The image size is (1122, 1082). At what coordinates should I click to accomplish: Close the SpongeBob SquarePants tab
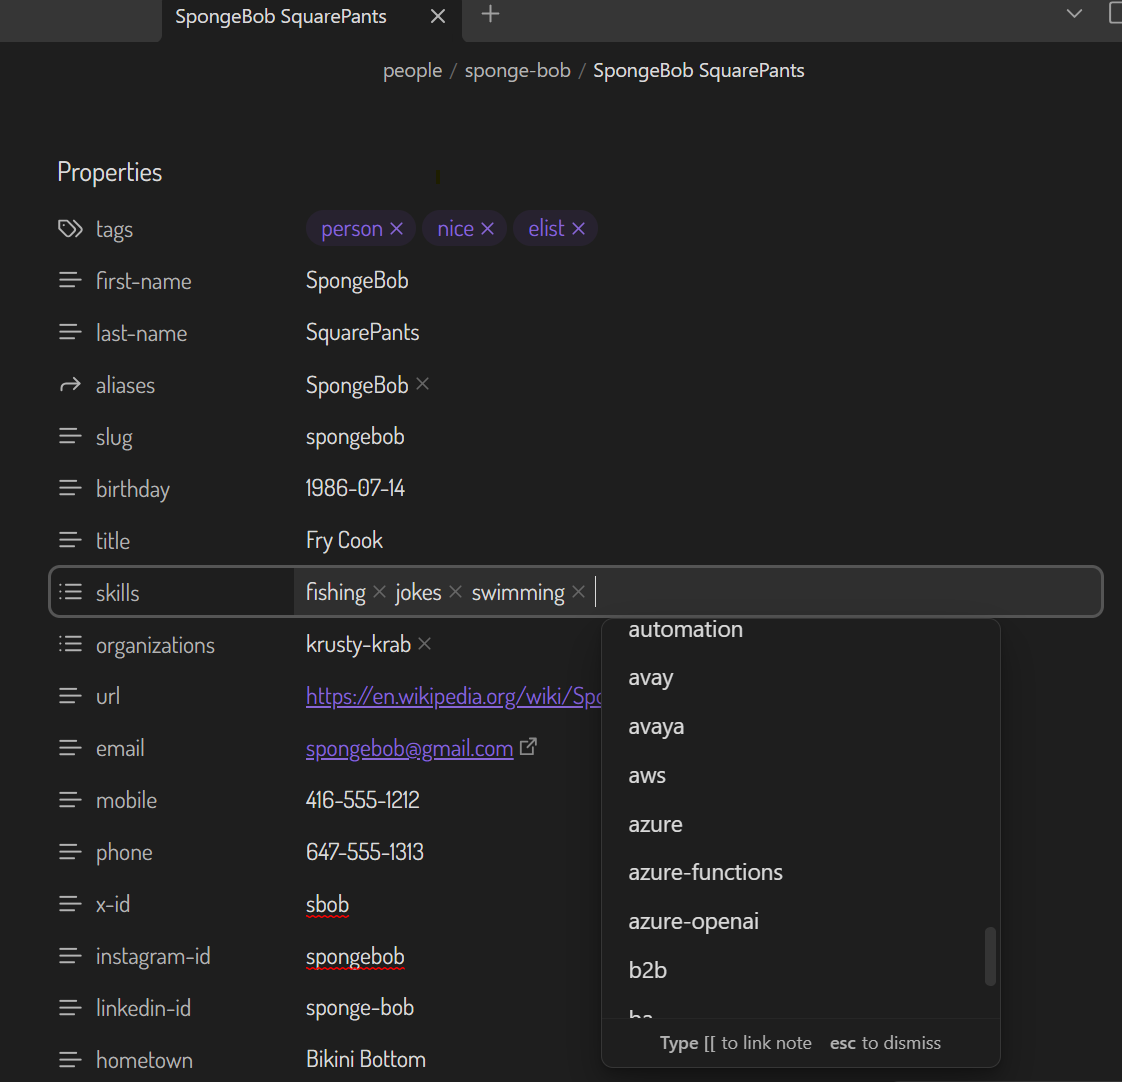coord(438,16)
